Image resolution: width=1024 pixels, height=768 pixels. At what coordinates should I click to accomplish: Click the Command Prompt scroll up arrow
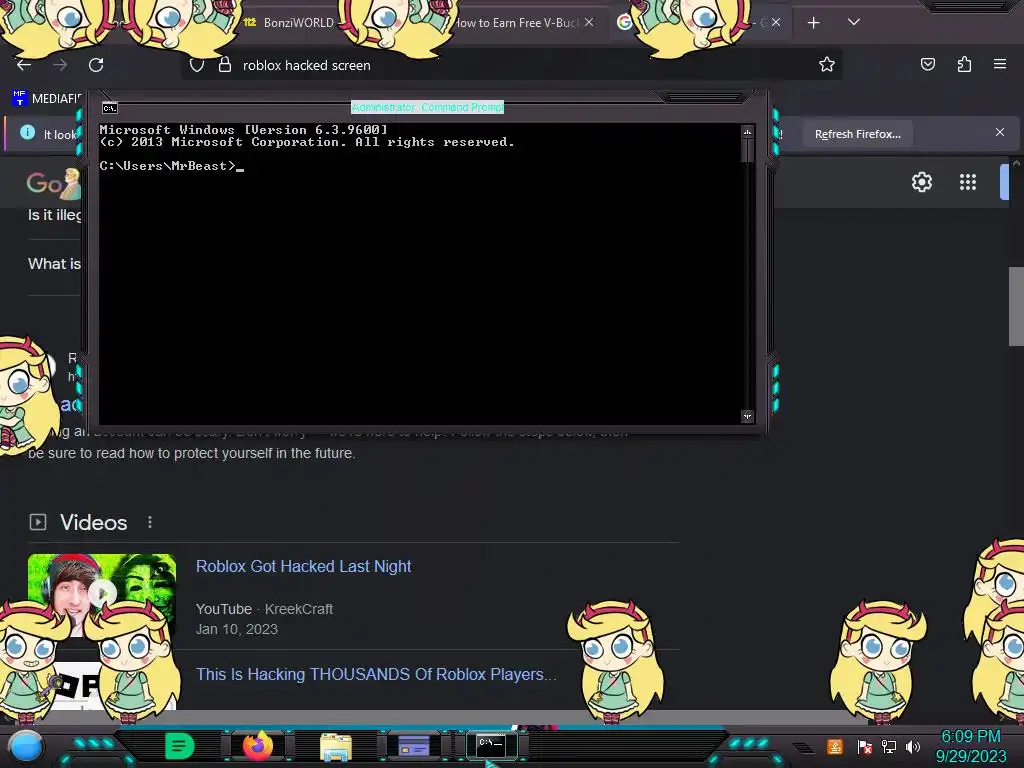[x=747, y=132]
